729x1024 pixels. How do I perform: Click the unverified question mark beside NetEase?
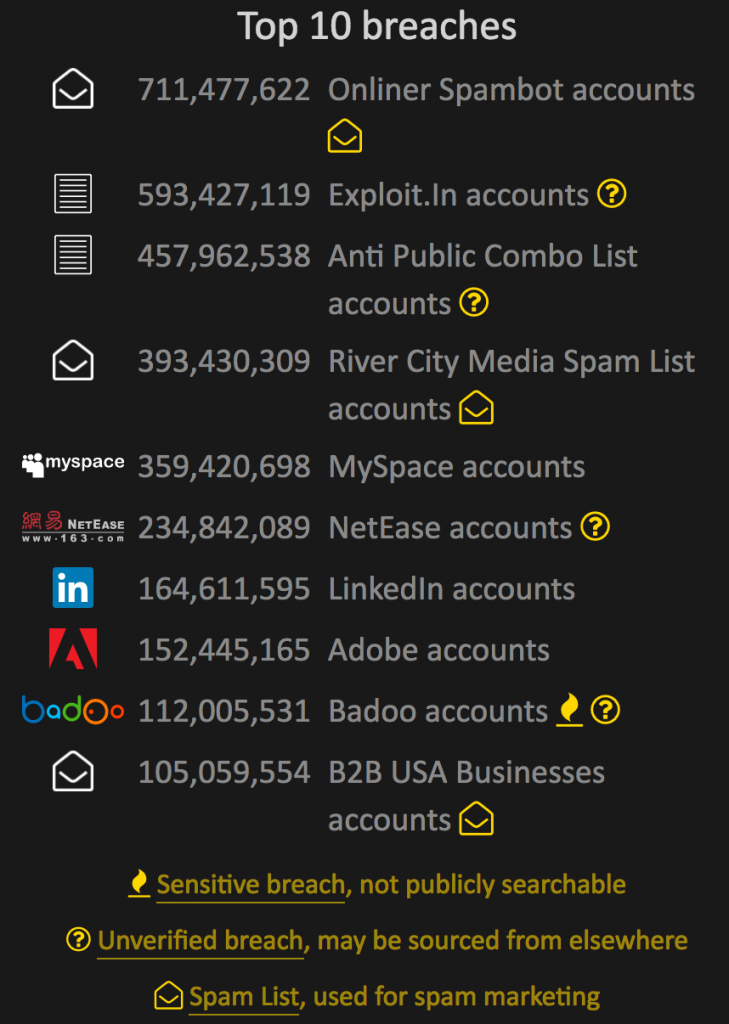595,526
